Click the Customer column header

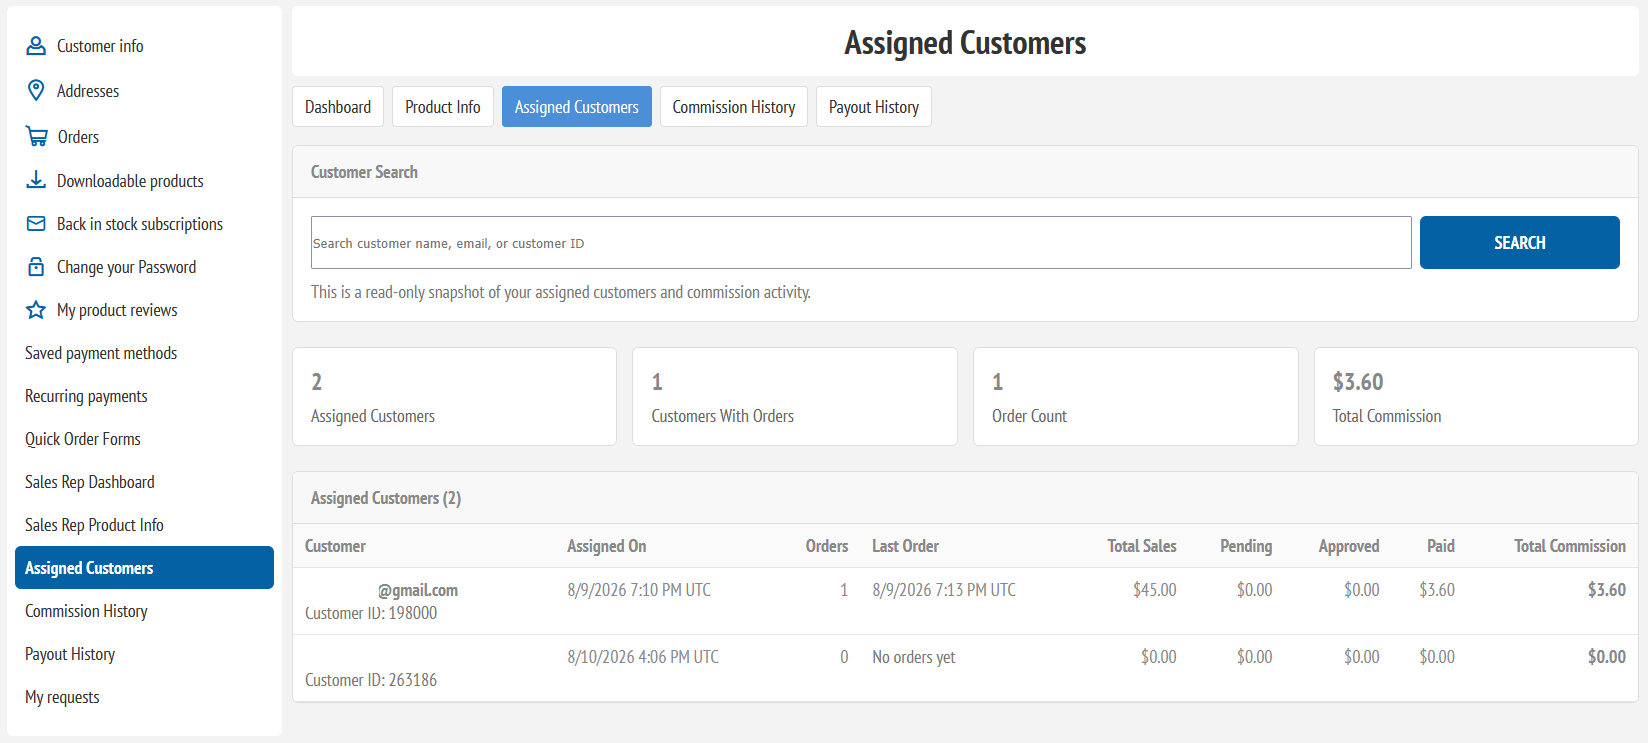pos(335,546)
